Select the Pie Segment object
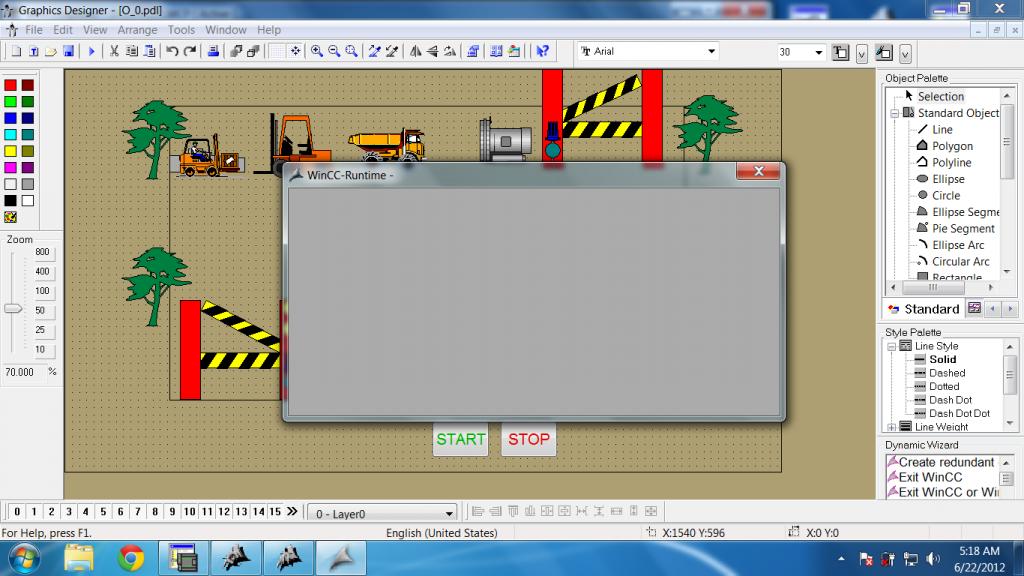The image size is (1024, 576). point(963,229)
